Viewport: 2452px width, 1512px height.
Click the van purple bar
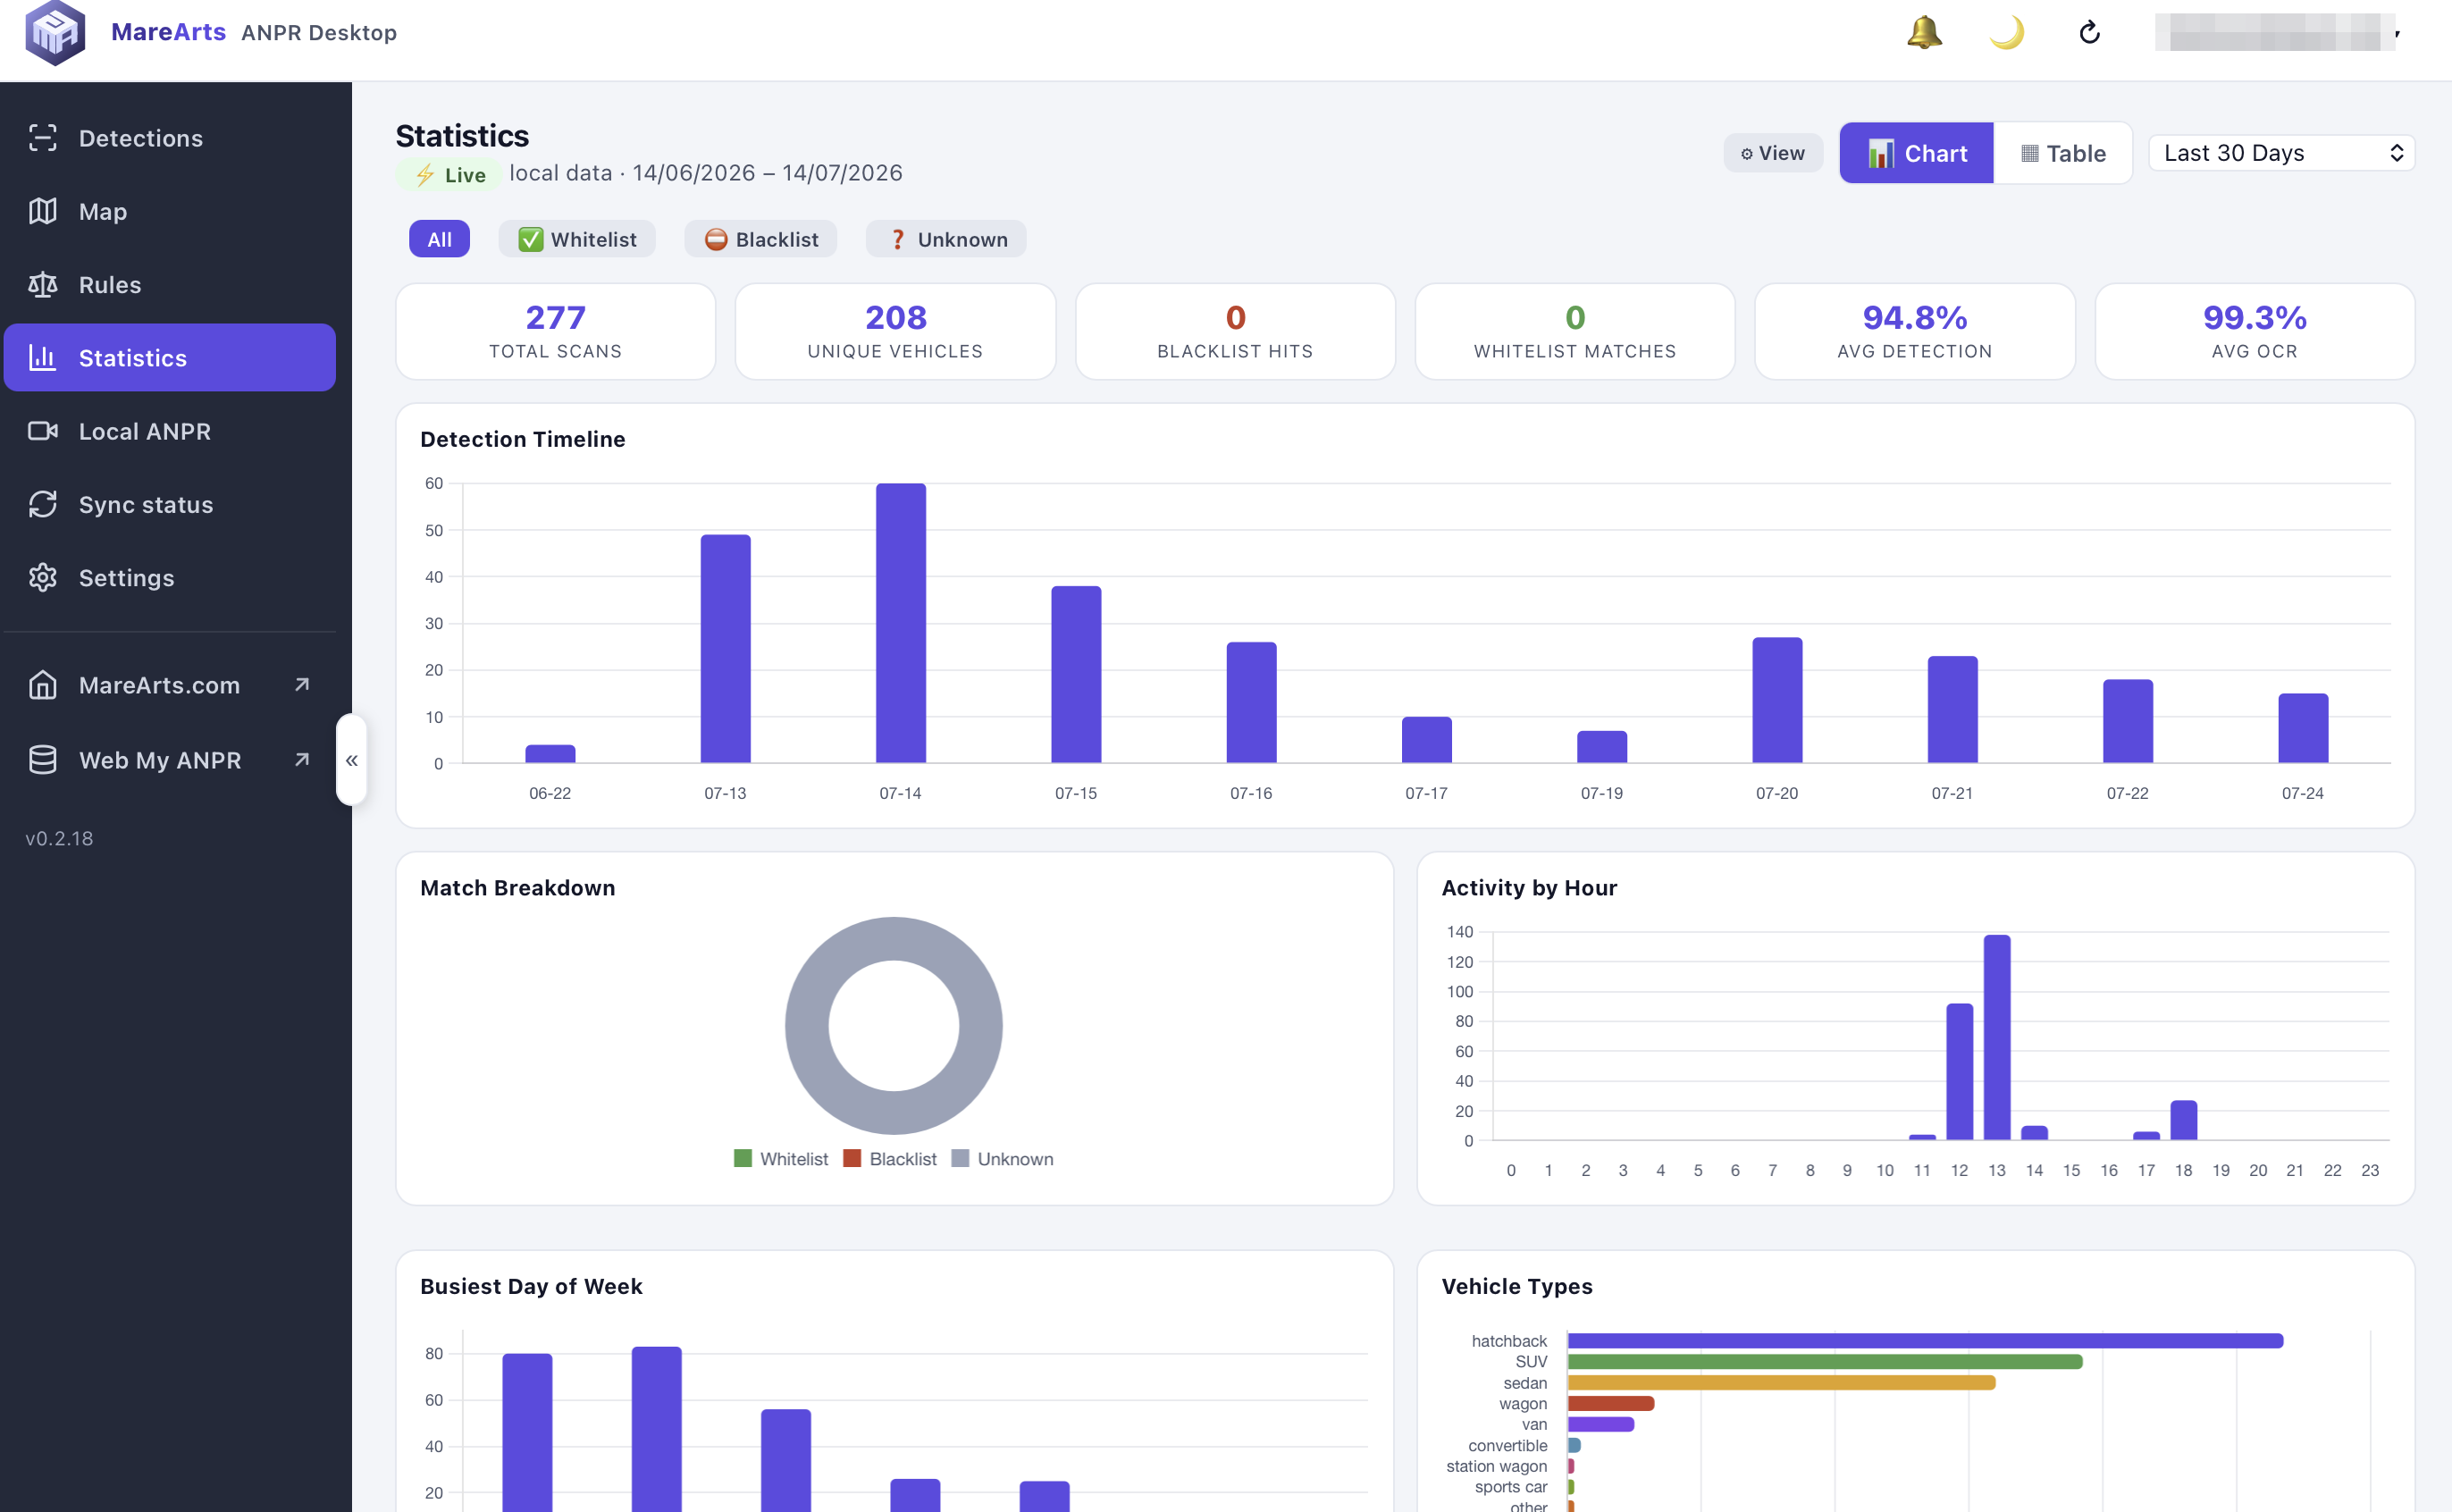point(1601,1425)
